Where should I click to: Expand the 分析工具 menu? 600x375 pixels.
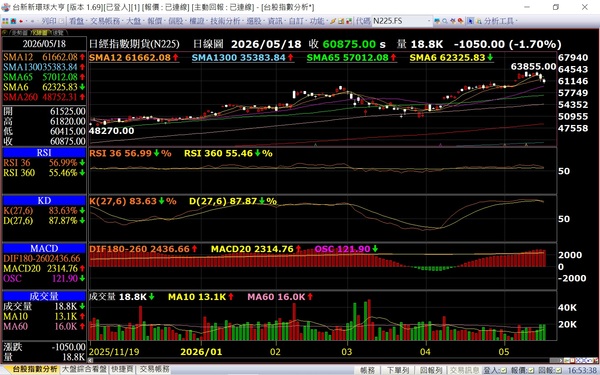499,21
